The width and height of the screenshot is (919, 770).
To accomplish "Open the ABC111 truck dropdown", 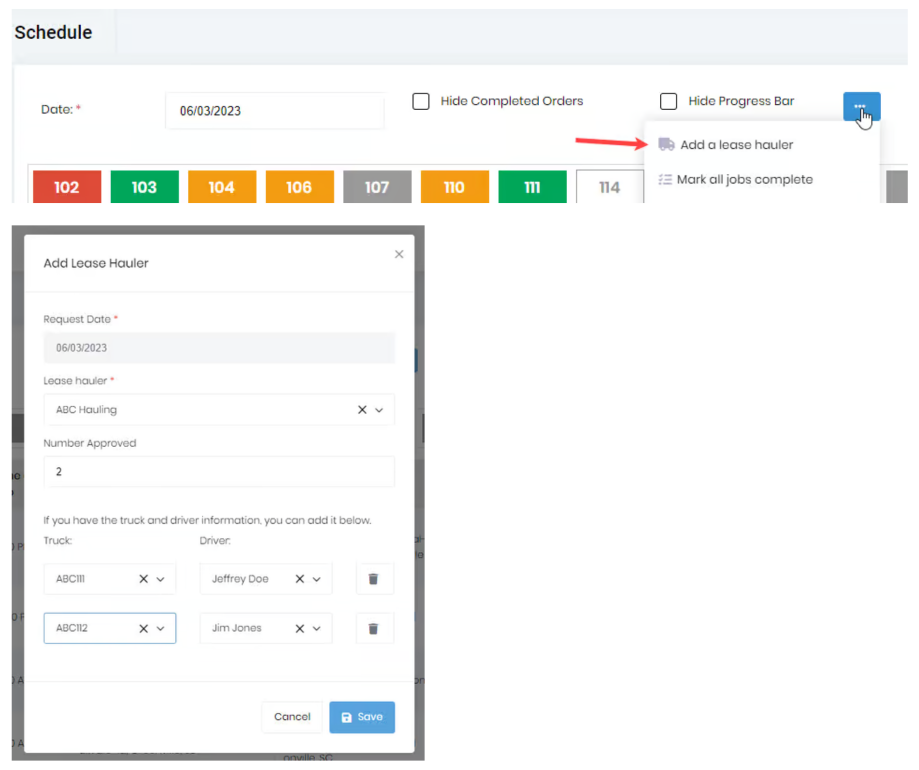I will click(x=161, y=579).
